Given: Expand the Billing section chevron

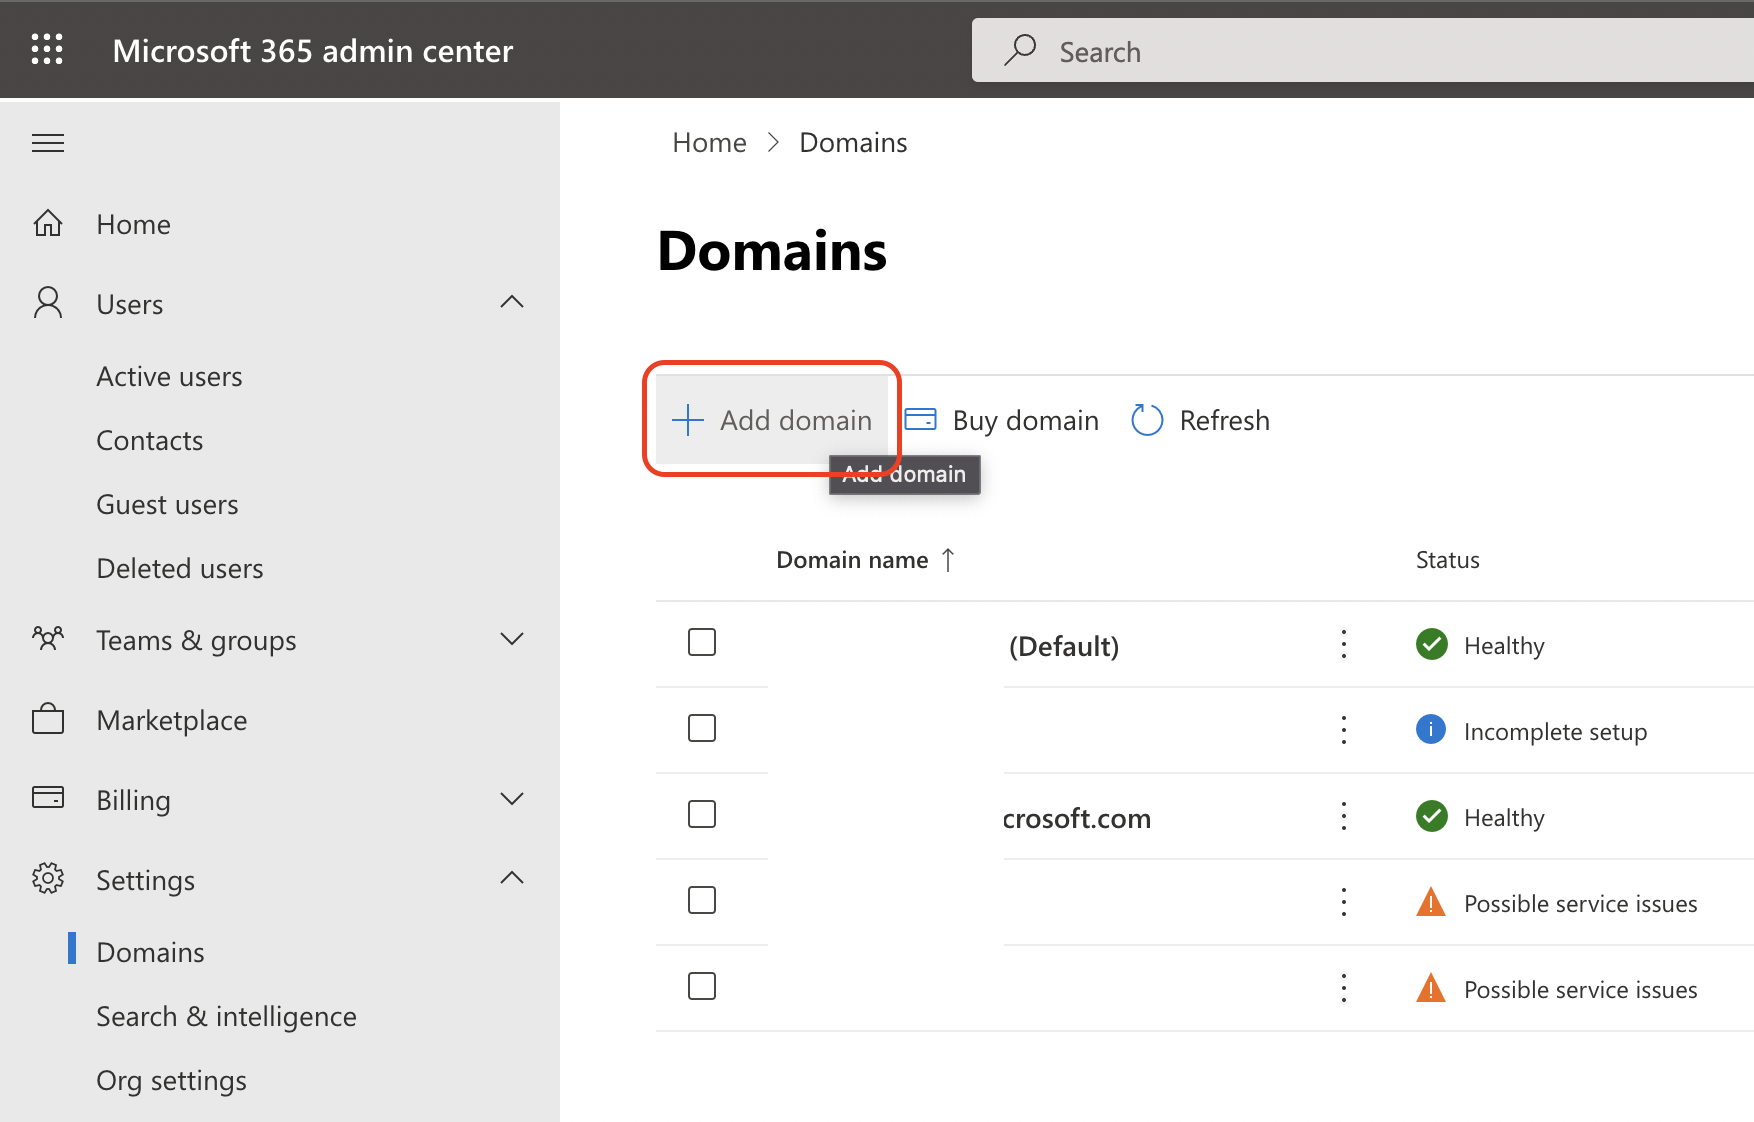Looking at the screenshot, I should tap(512, 799).
